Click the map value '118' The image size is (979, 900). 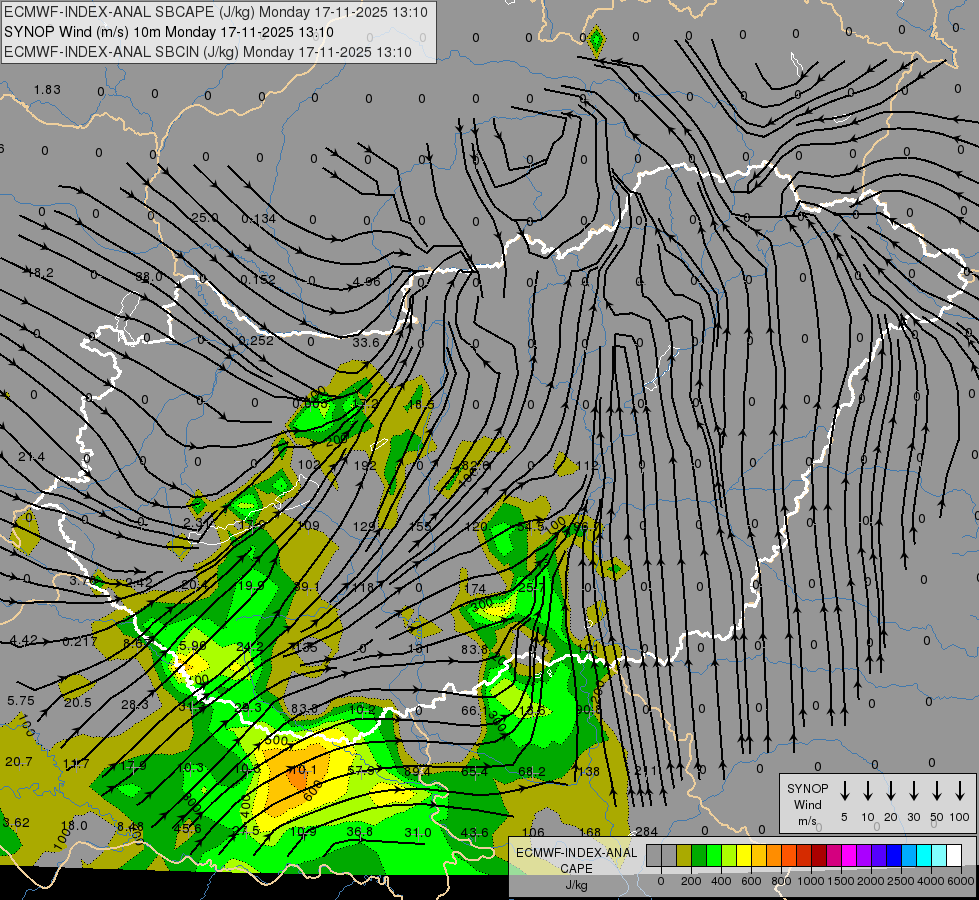pos(363,587)
